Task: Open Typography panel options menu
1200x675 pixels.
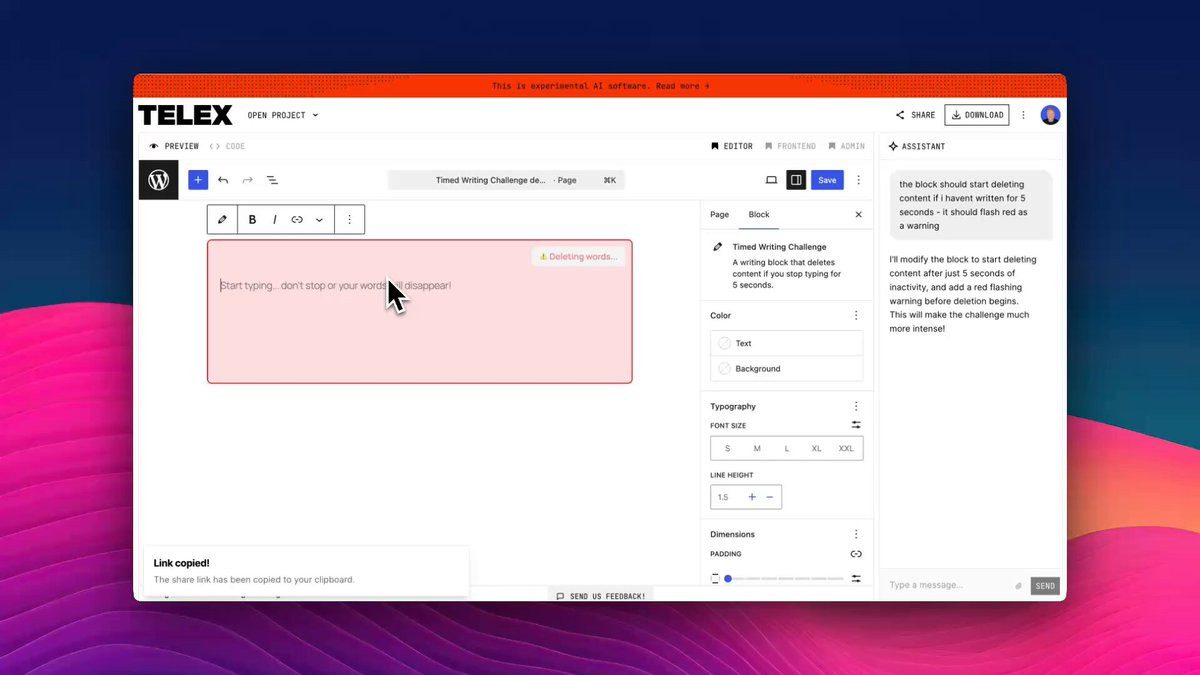Action: click(856, 406)
